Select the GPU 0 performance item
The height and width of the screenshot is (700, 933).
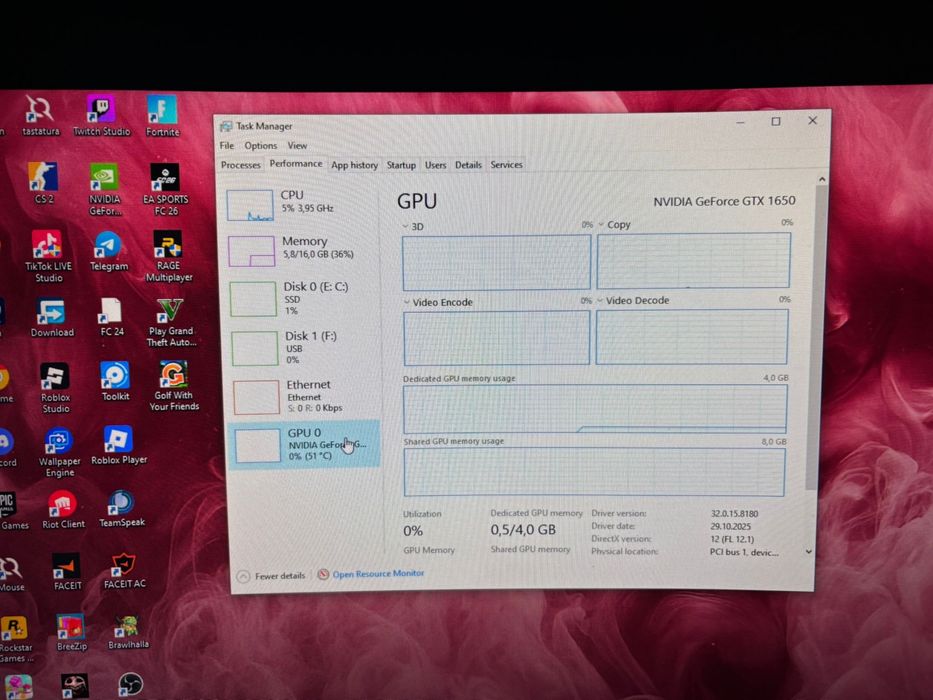coord(304,445)
